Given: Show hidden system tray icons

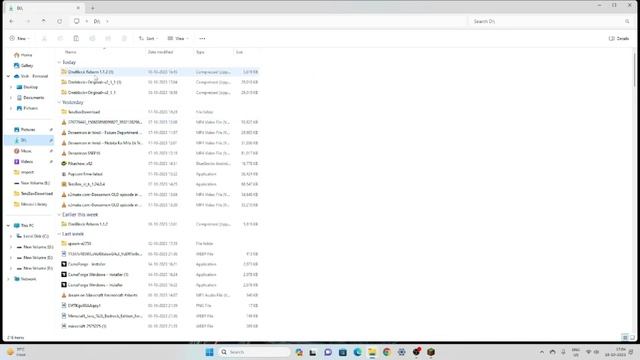Looking at the screenshot, I should pos(542,352).
